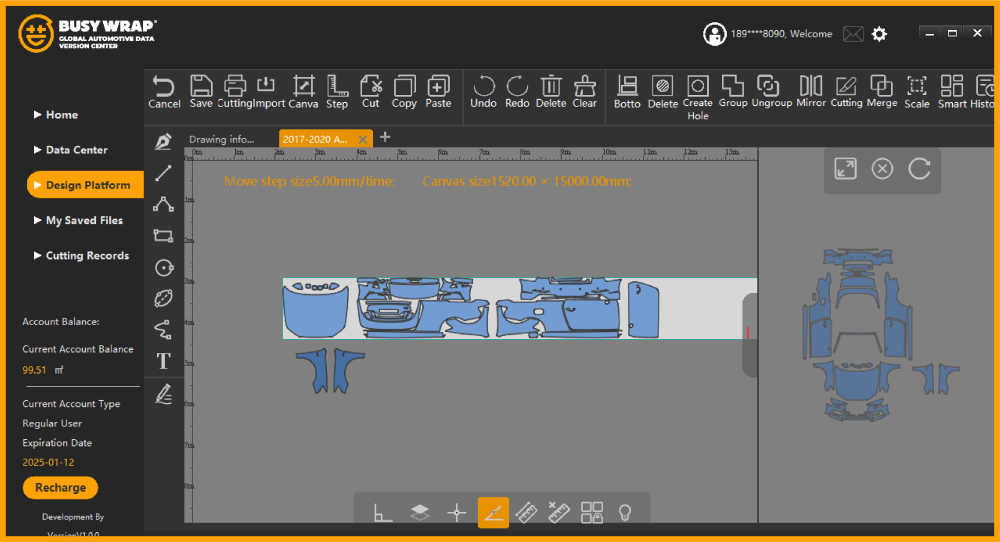Open the Design Platform section
1000x542 pixels.
click(85, 185)
